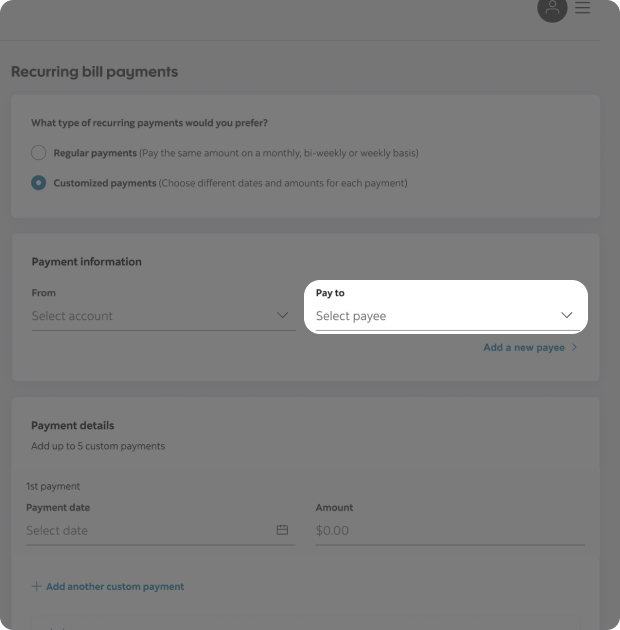
Task: Click the Recurring bill payments heading
Action: click(94, 72)
